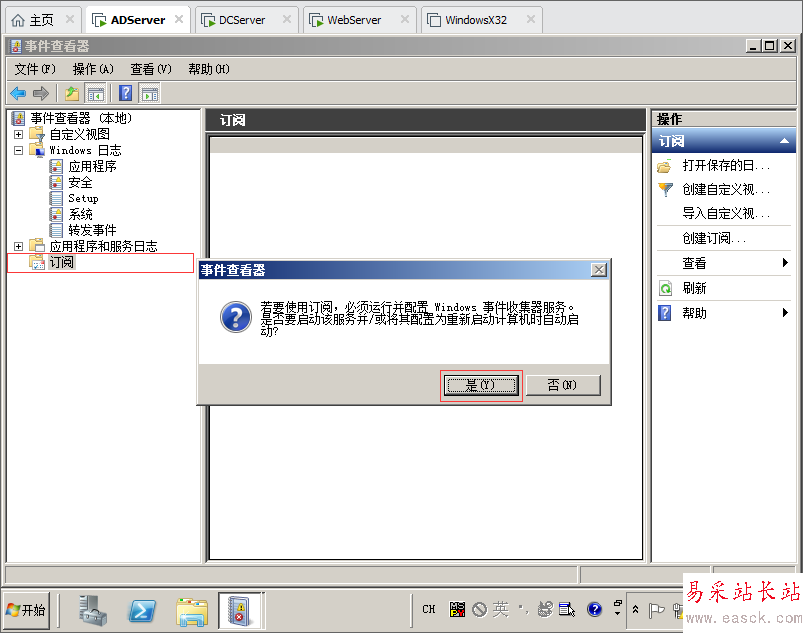Viewport: 803px width, 633px height.
Task: Click 是(Y) button in the dialog
Action: click(x=481, y=385)
